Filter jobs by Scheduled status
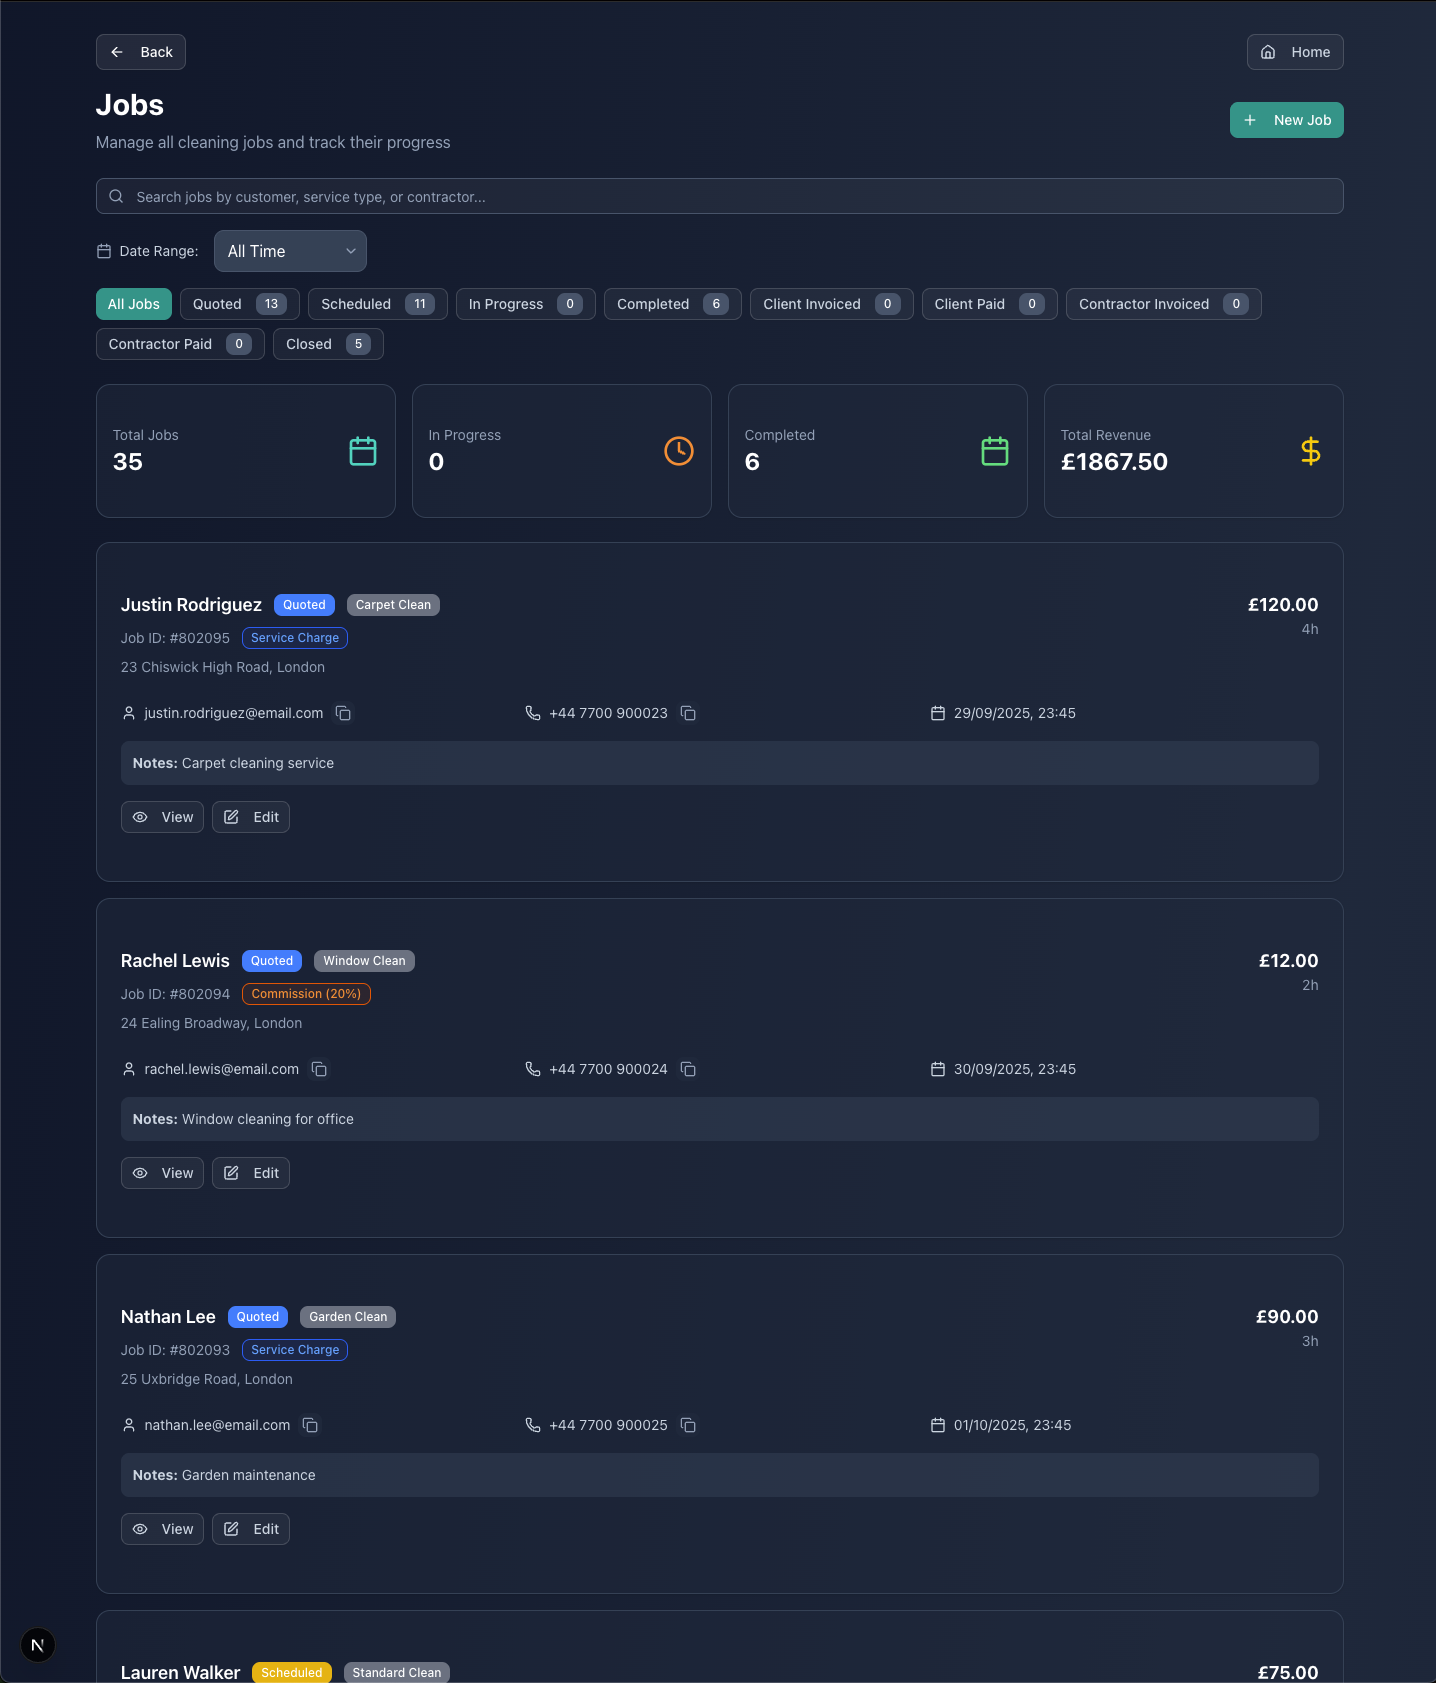The image size is (1436, 1683). pyautogui.click(x=378, y=304)
